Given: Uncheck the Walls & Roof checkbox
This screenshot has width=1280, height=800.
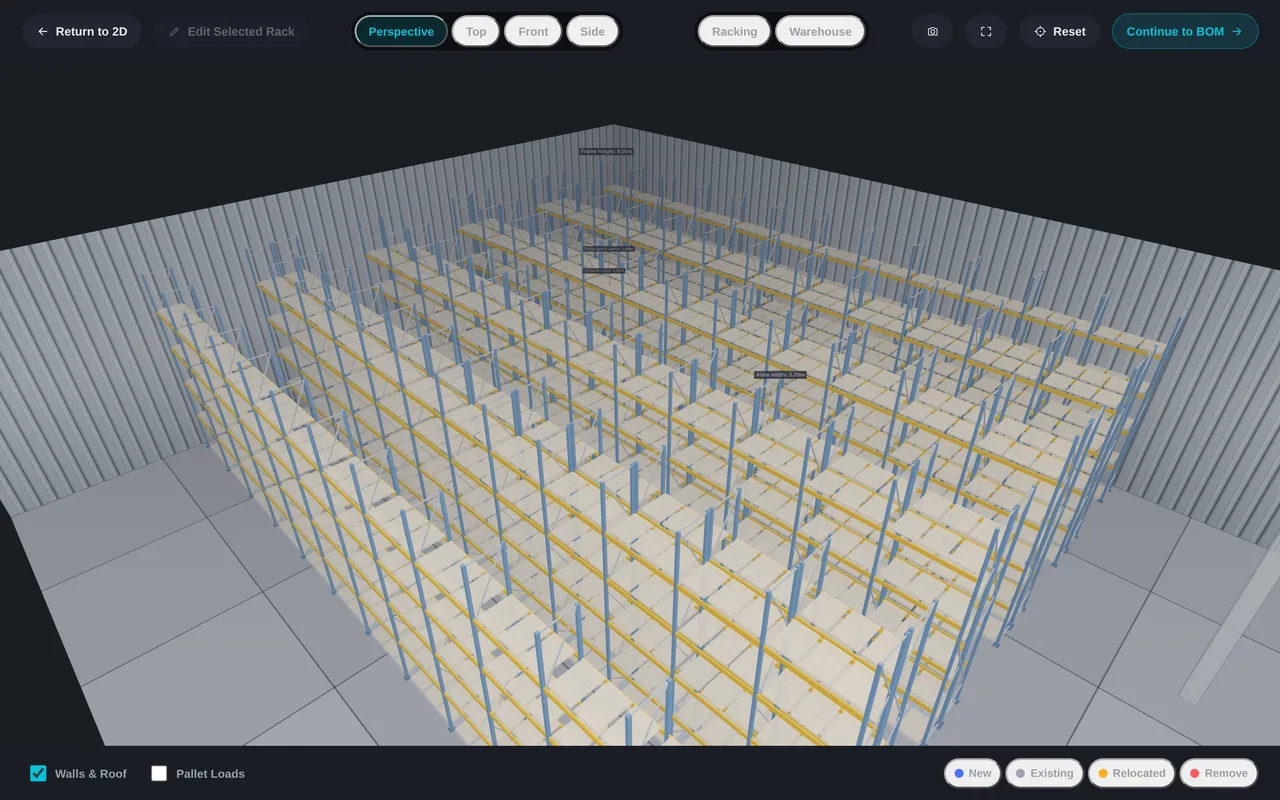Looking at the screenshot, I should [38, 773].
